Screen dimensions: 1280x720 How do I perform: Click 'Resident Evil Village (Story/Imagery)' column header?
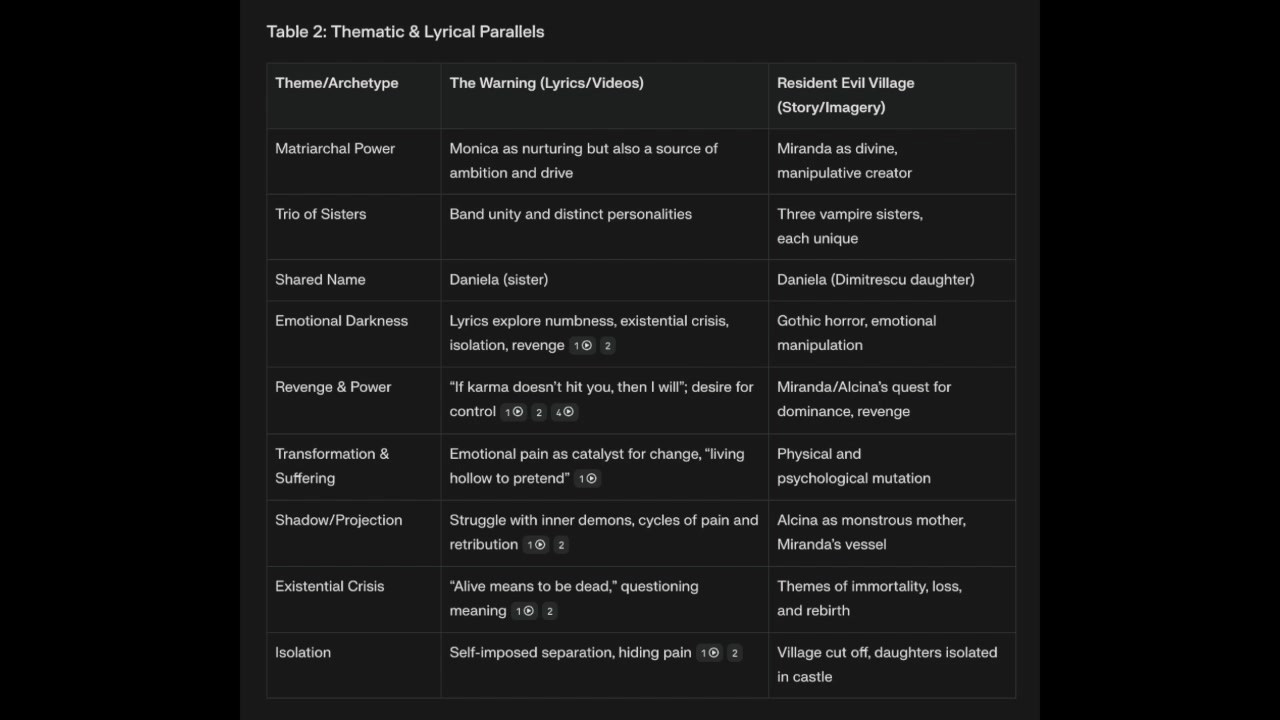click(x=846, y=95)
